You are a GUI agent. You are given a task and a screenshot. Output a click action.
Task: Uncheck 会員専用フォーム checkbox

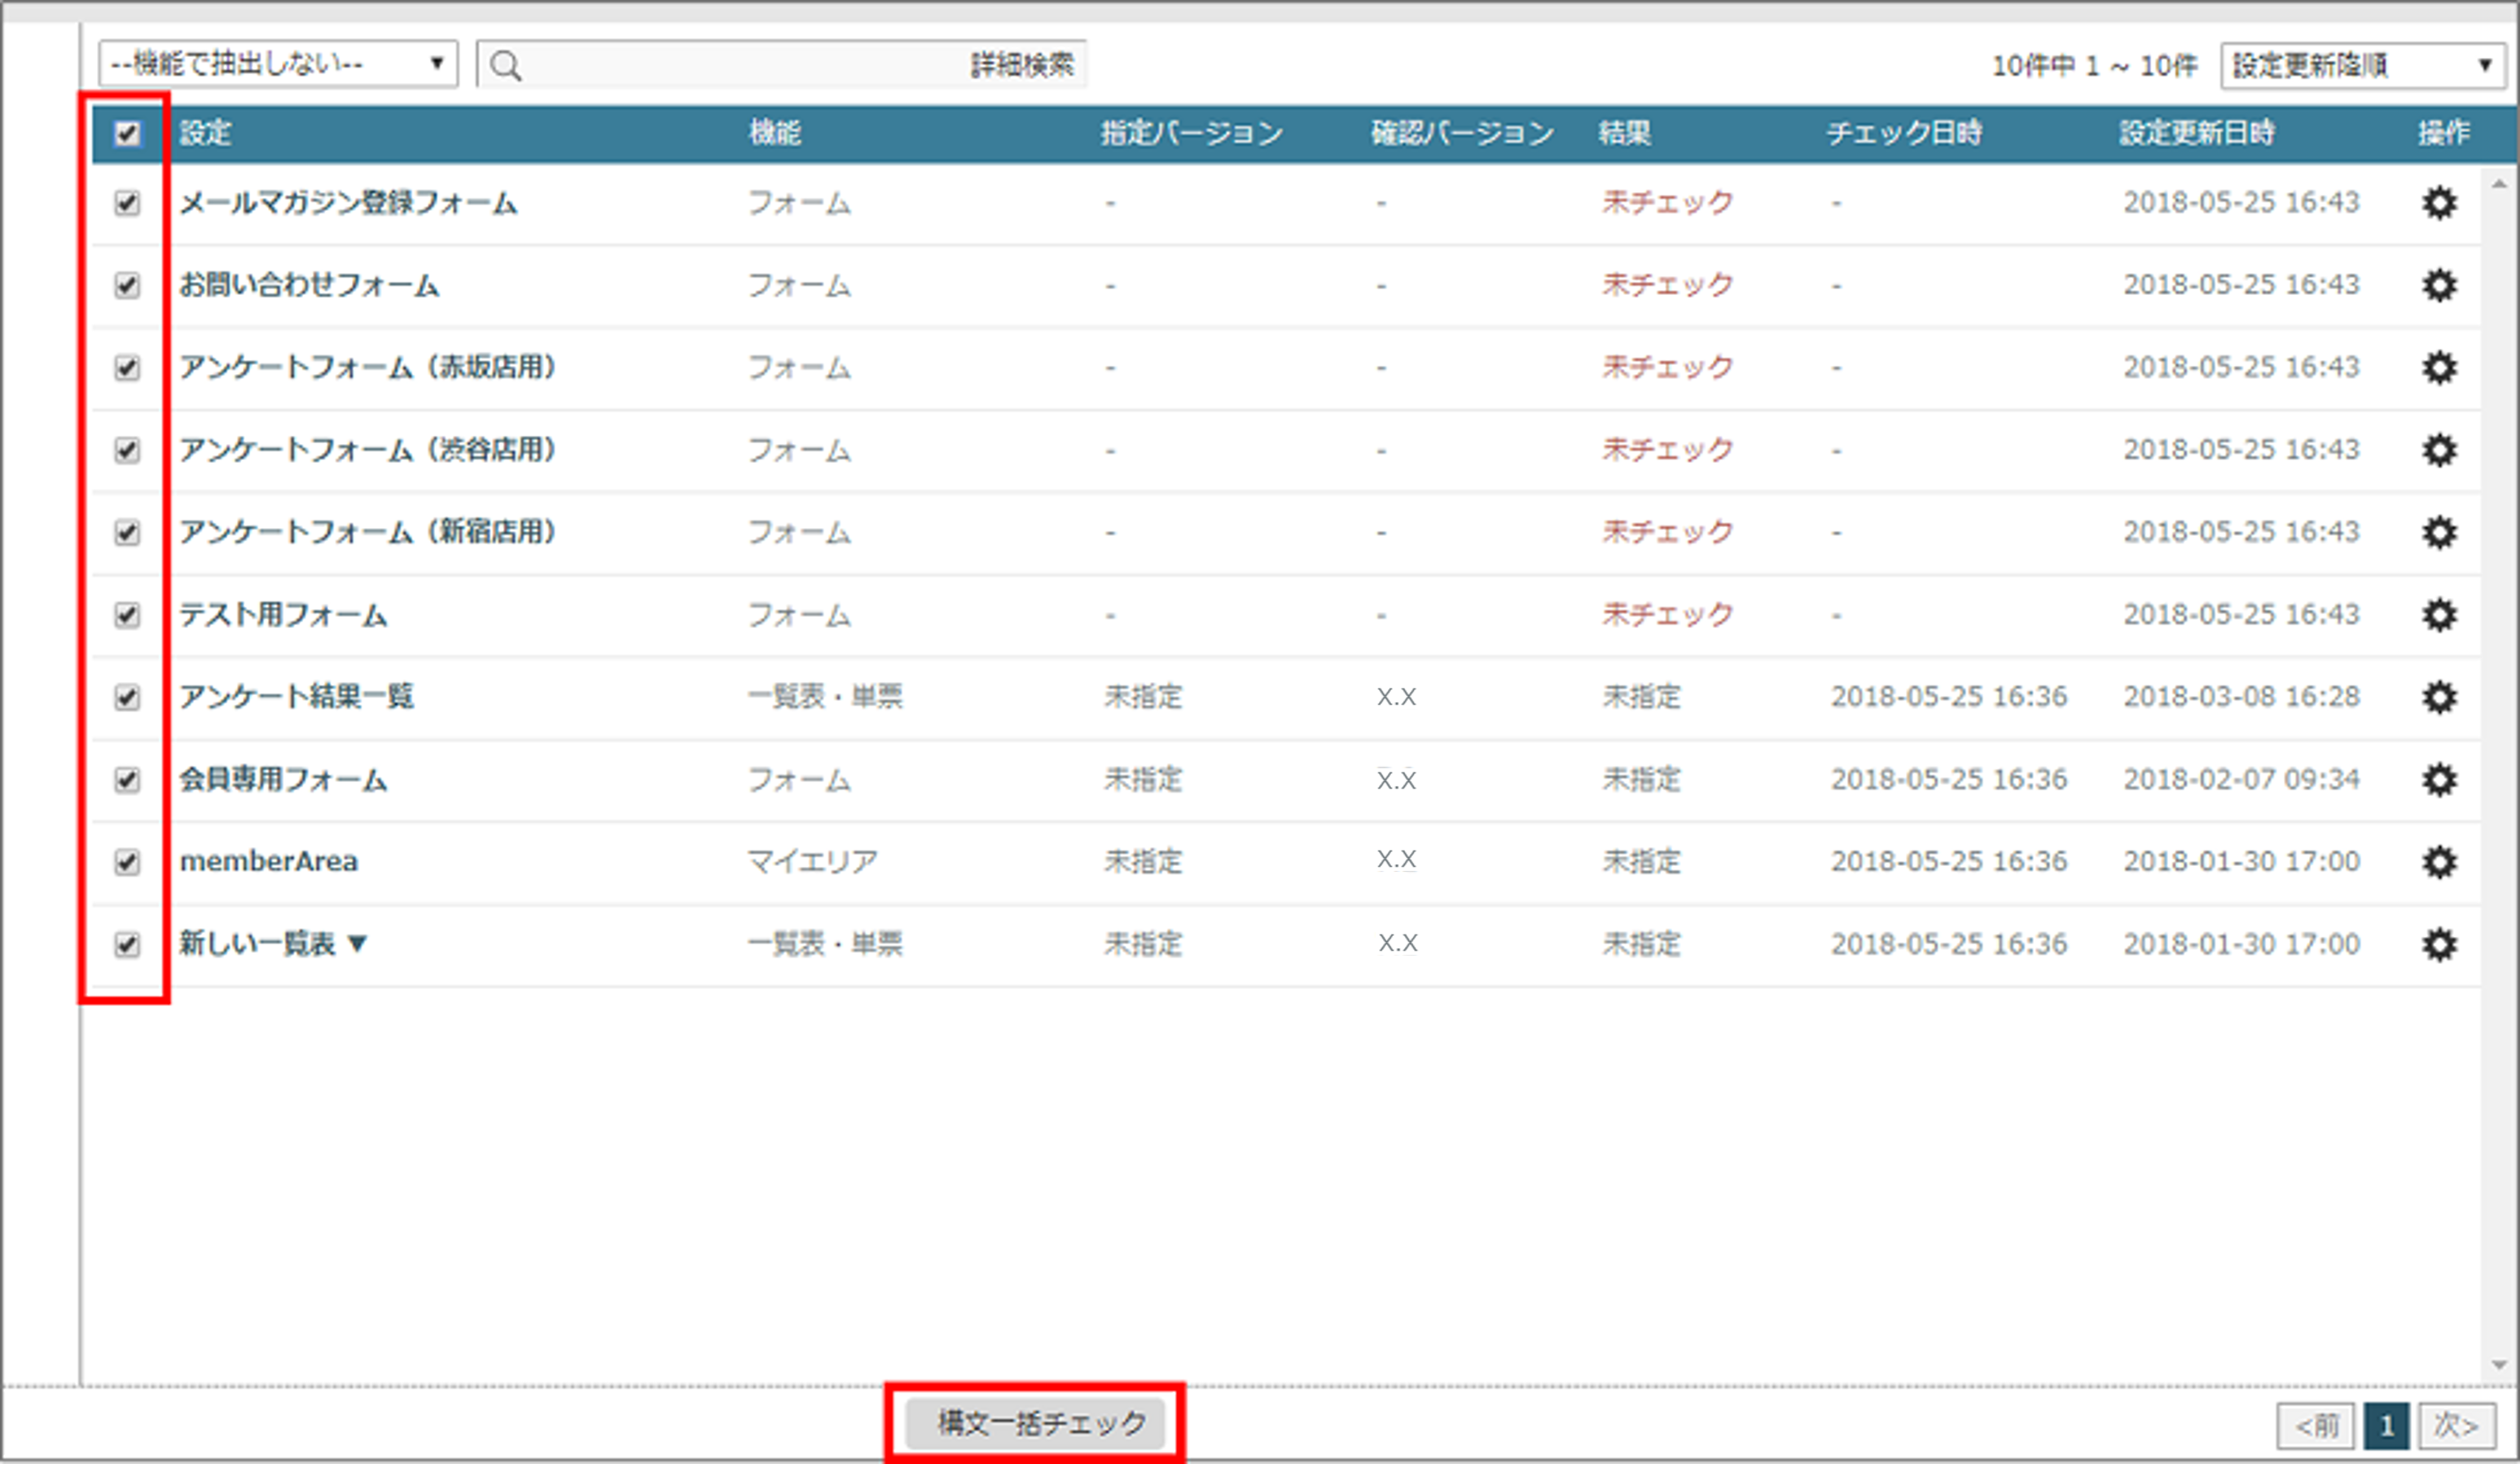click(127, 780)
